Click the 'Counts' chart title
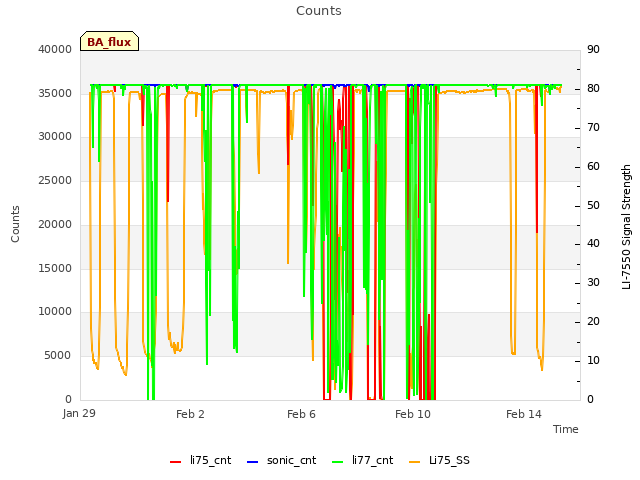This screenshot has height=480, width=640. click(x=319, y=11)
